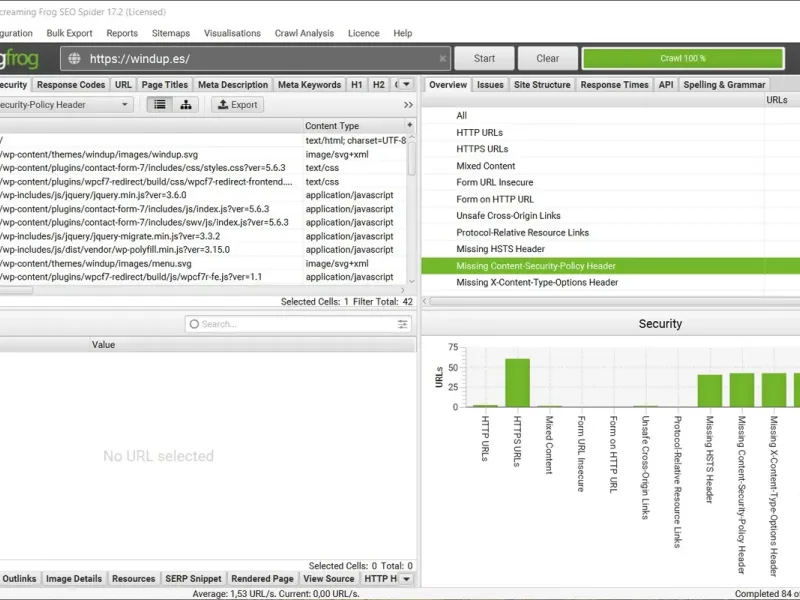Viewport: 800px width, 600px height.
Task: Sort by Content Type column header
Action: pos(354,126)
